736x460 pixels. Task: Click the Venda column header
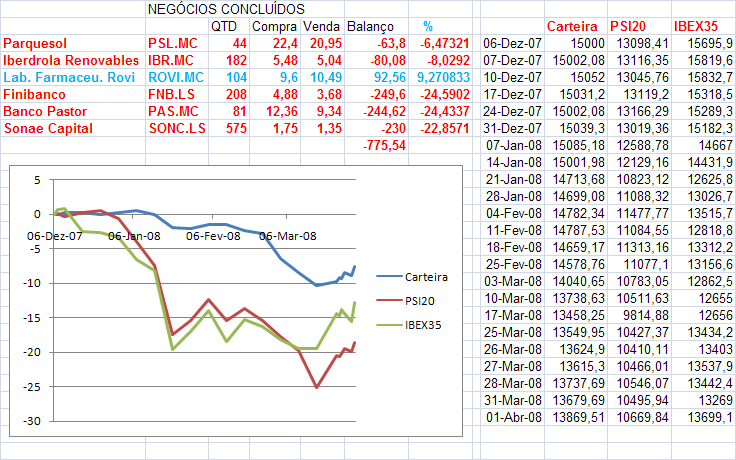click(322, 26)
